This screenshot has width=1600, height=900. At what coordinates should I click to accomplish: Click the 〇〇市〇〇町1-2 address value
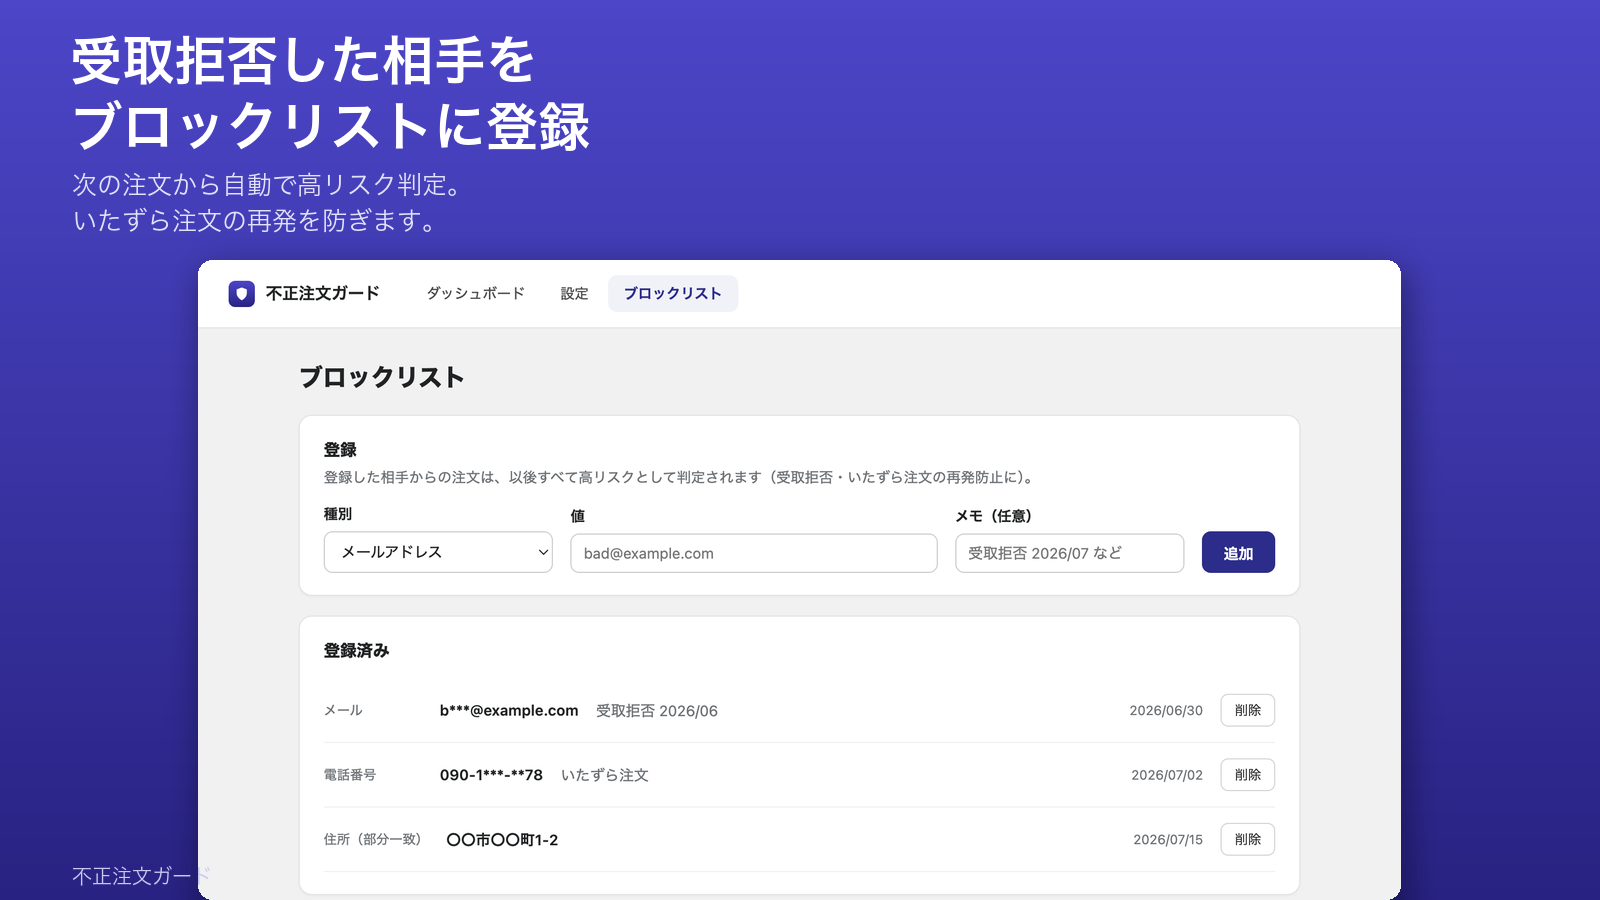click(502, 840)
